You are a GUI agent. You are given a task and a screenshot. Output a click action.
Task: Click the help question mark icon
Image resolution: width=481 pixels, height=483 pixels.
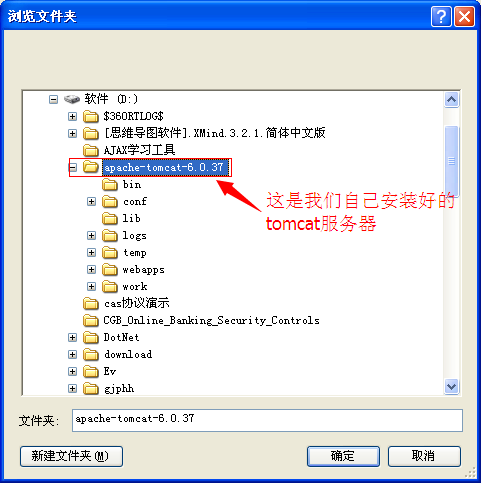pos(441,16)
